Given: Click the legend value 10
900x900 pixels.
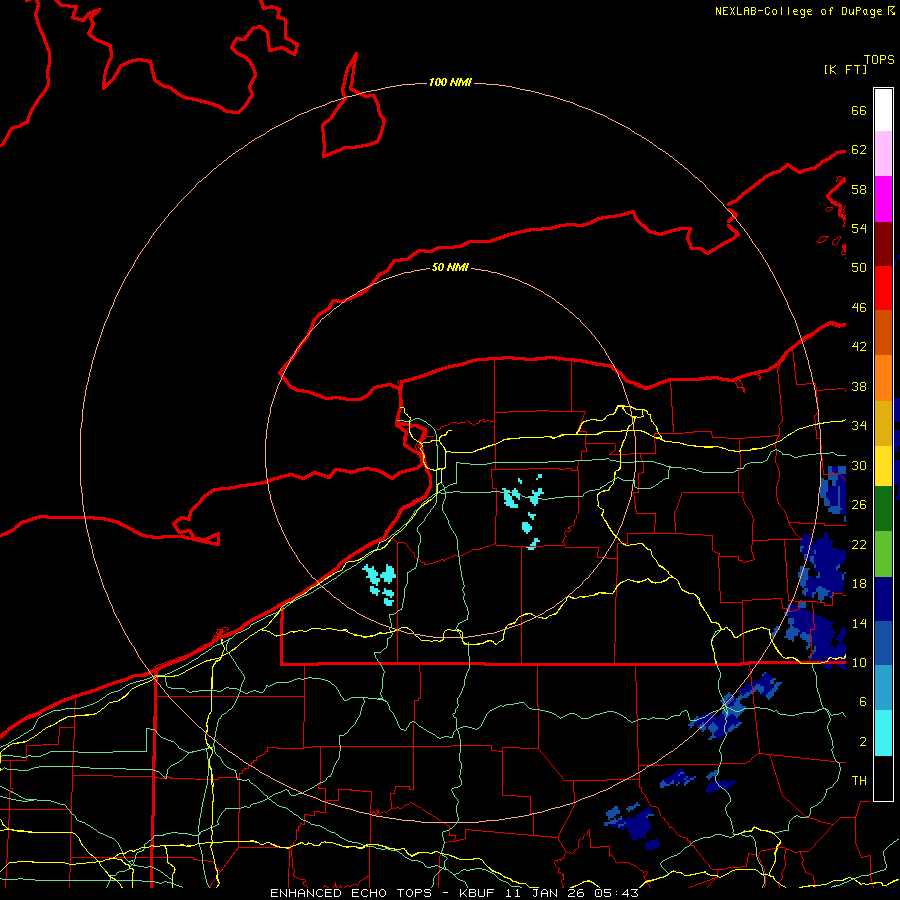Looking at the screenshot, I should 859,662.
